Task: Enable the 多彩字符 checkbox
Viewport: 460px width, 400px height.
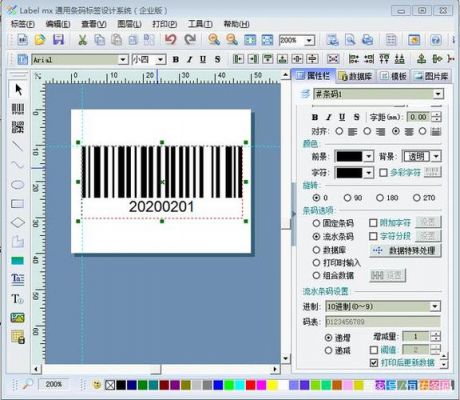Action: pyautogui.click(x=383, y=172)
